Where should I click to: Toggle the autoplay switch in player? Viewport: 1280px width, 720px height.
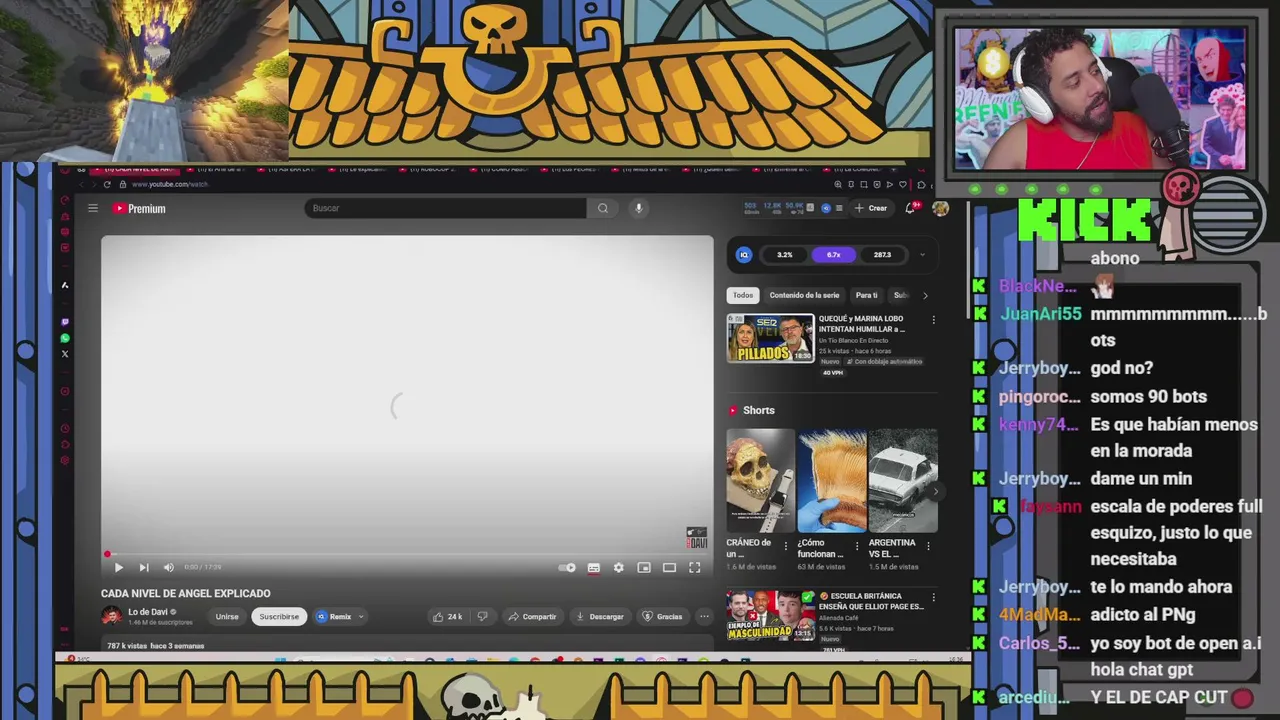(567, 567)
